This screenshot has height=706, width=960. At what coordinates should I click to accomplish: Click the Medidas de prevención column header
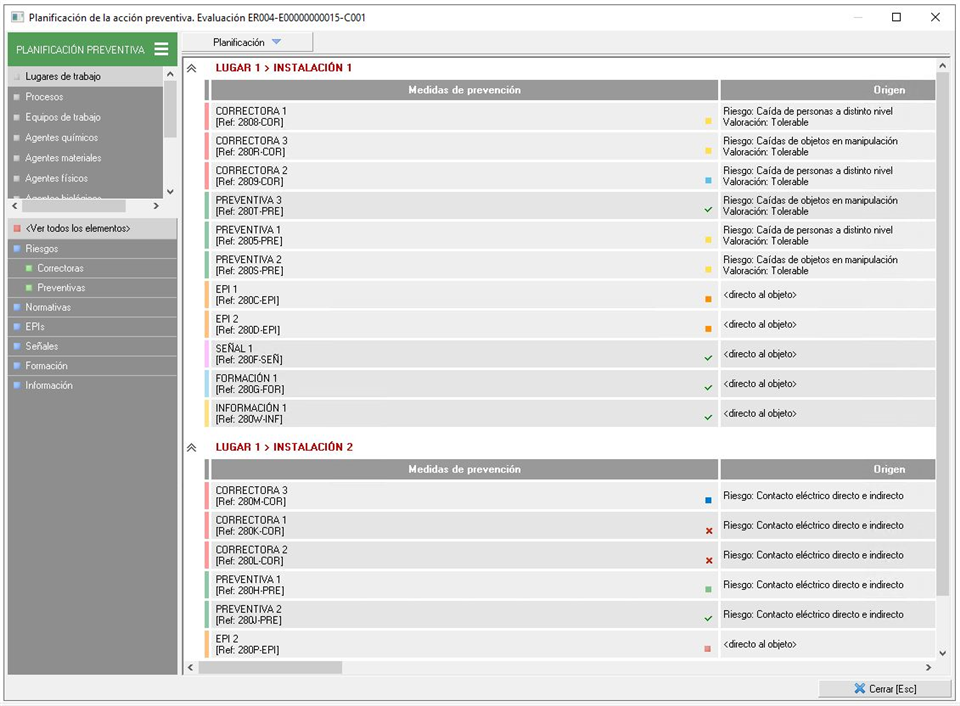click(464, 90)
